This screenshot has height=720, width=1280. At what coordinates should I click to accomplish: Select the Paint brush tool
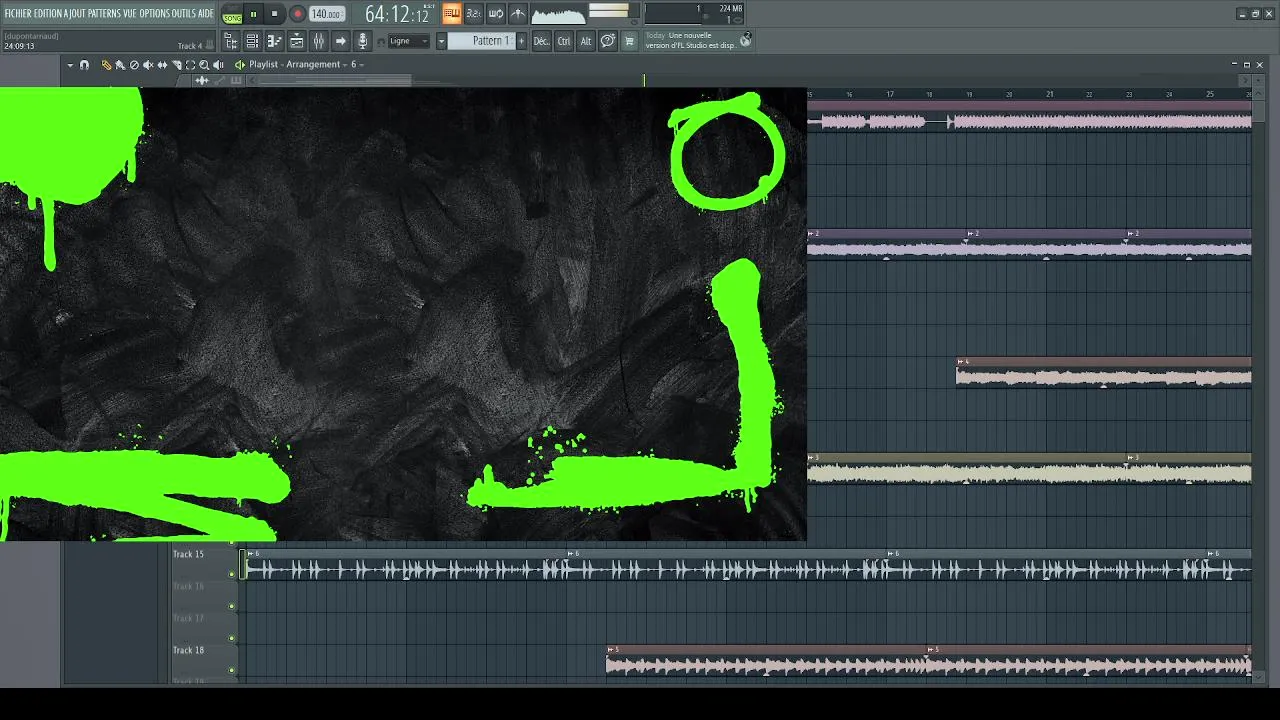click(x=120, y=65)
